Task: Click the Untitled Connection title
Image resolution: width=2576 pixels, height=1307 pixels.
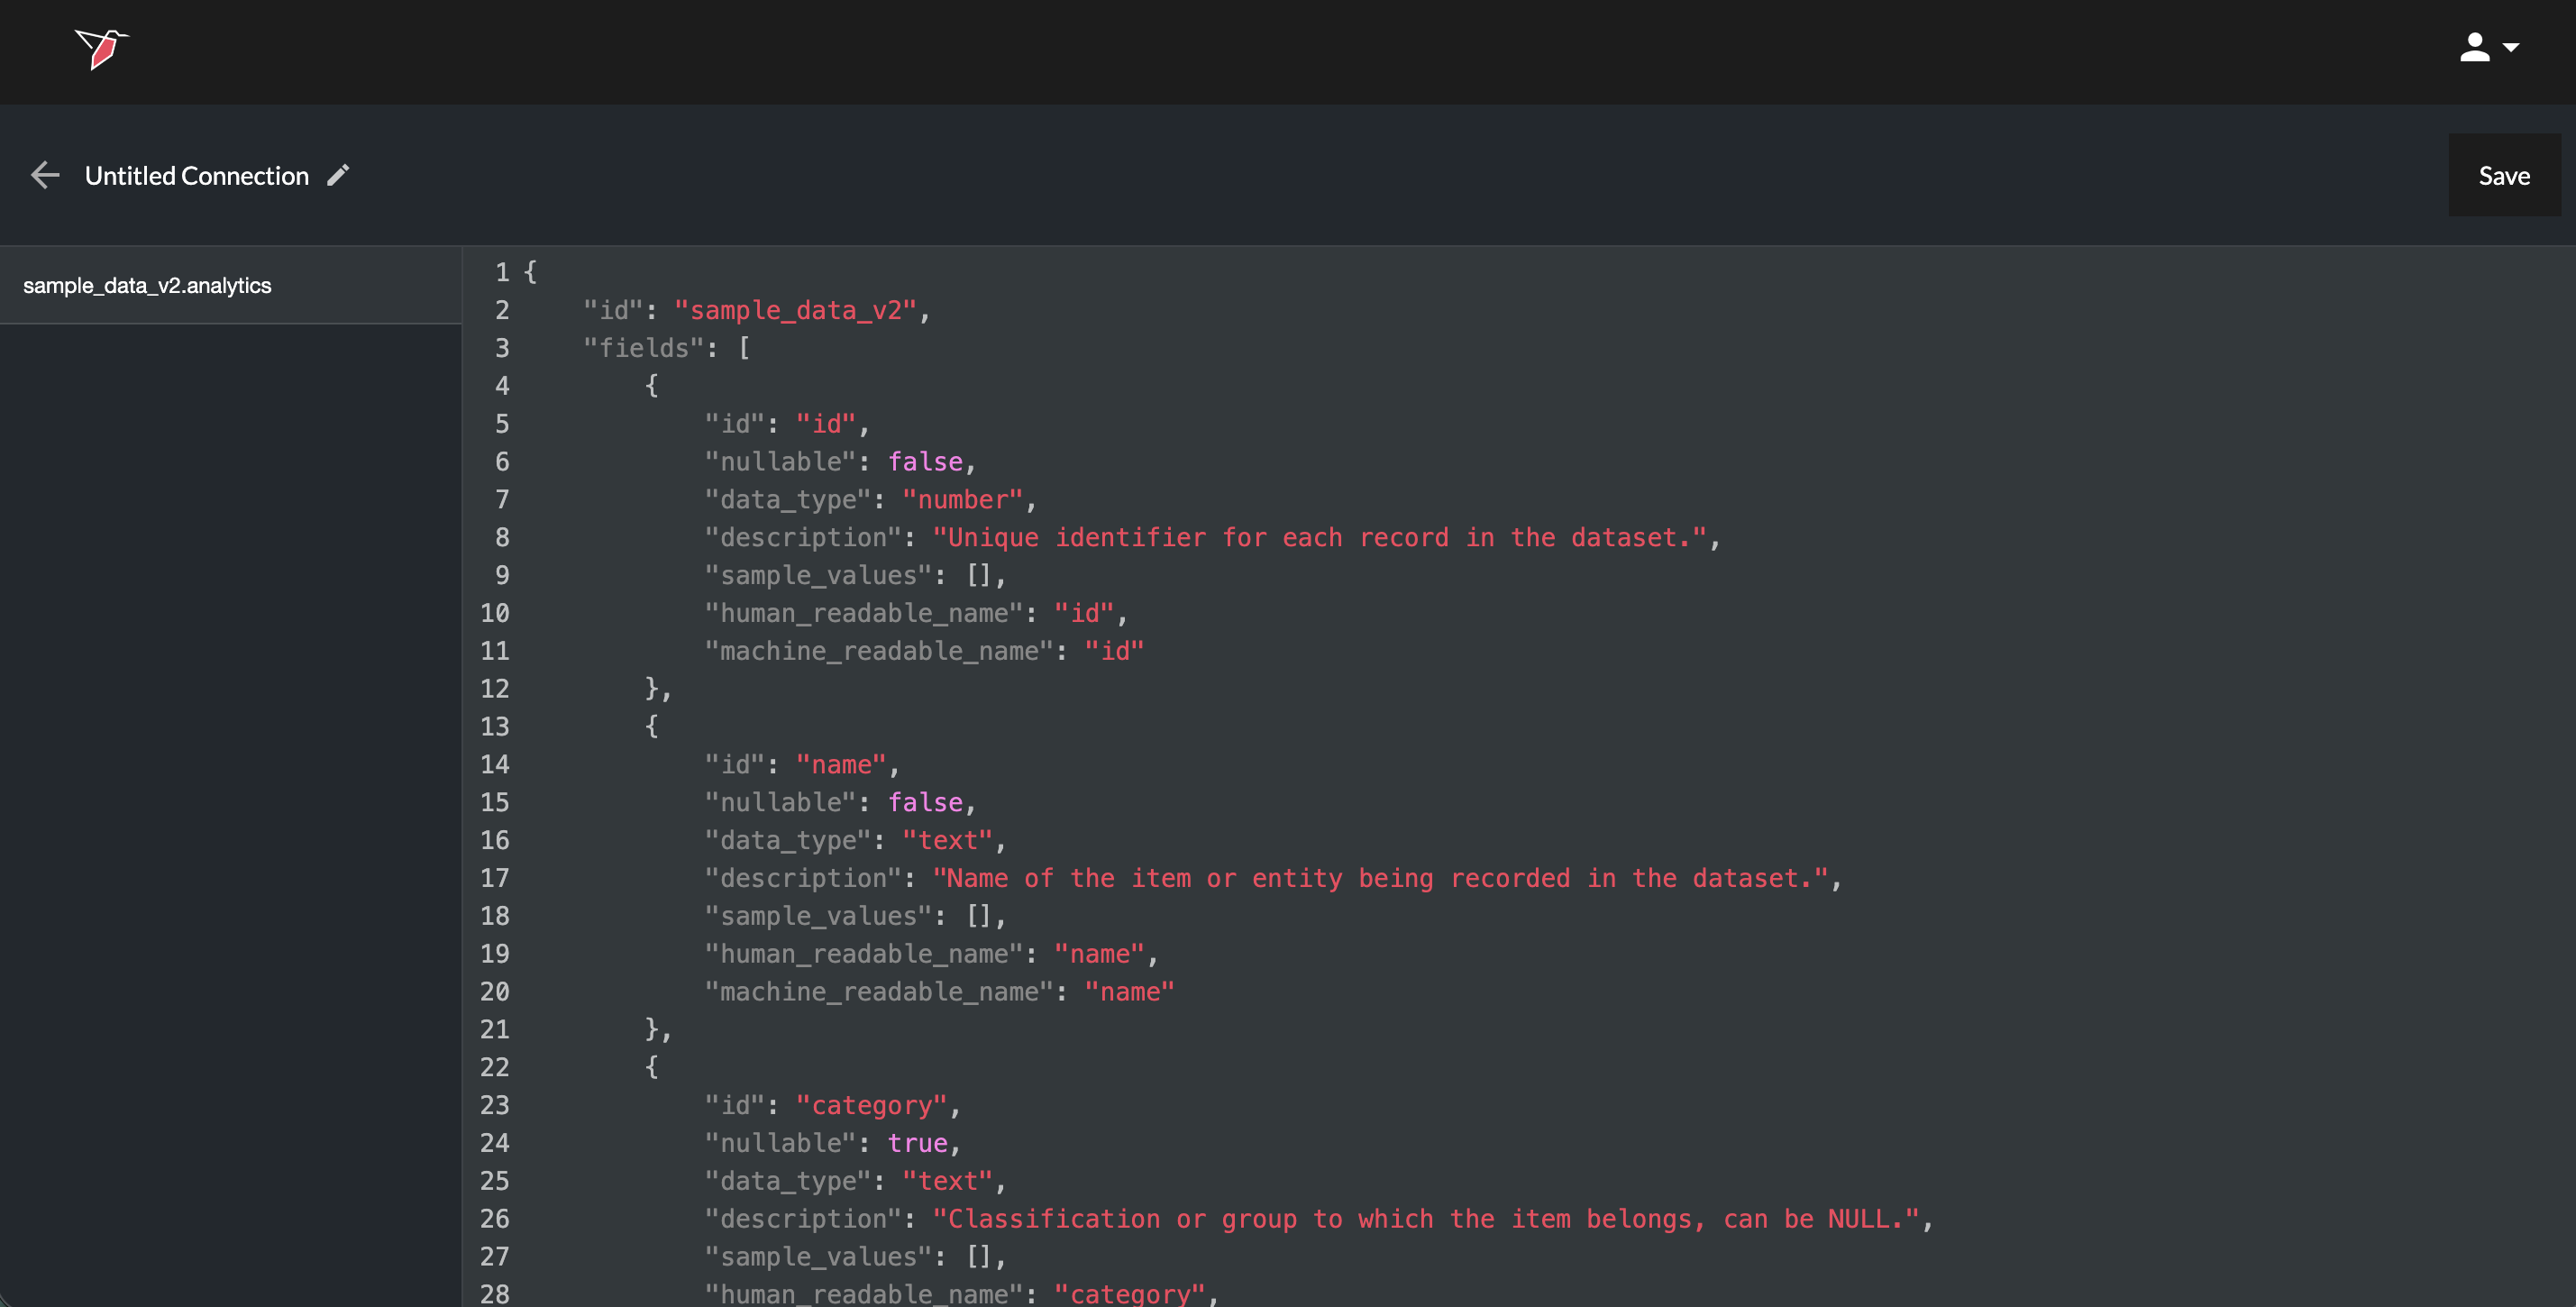Action: point(196,176)
